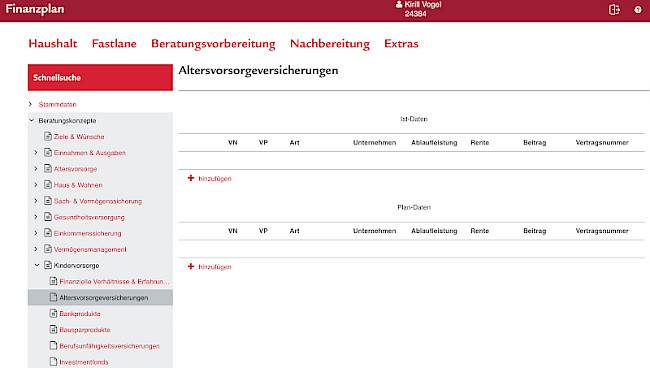Click Plan-Daten Beitrag column header
The height and width of the screenshot is (368, 650).
tap(534, 231)
